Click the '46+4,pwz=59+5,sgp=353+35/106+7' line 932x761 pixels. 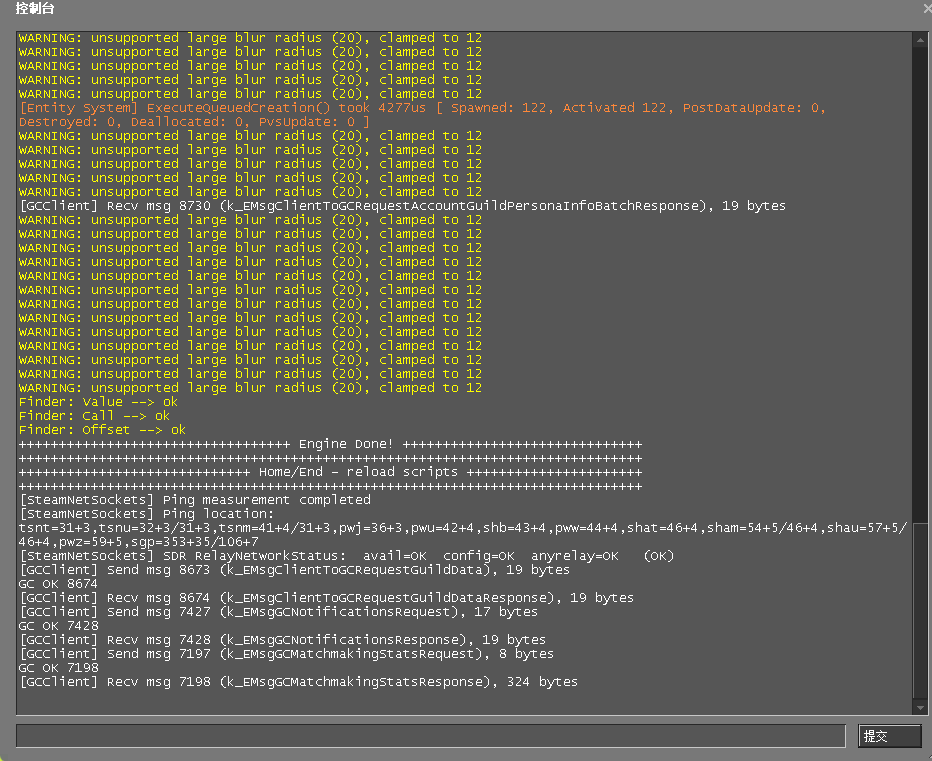pyautogui.click(x=138, y=542)
